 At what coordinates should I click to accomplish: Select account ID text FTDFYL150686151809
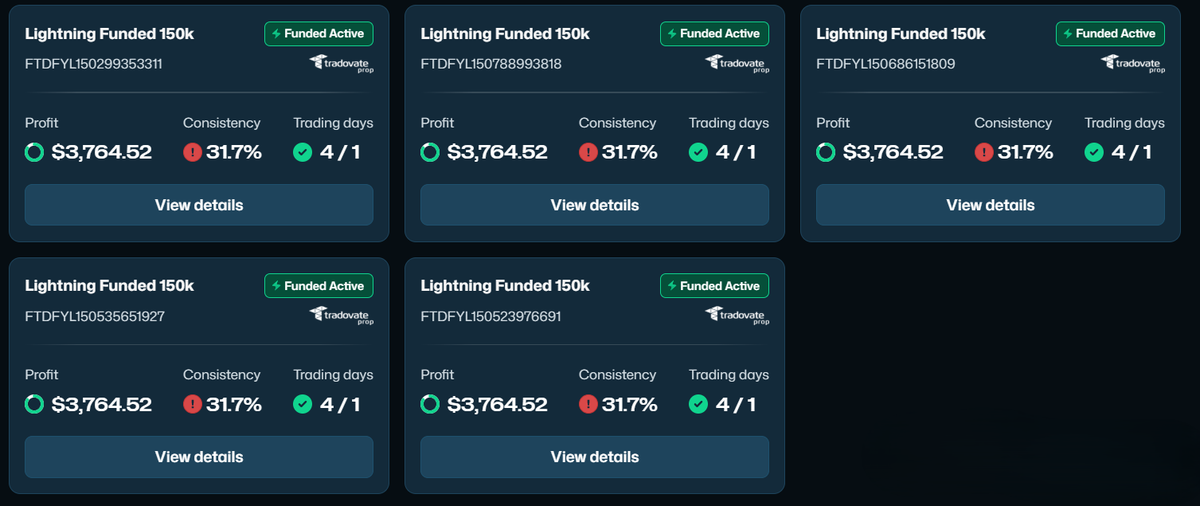[886, 64]
